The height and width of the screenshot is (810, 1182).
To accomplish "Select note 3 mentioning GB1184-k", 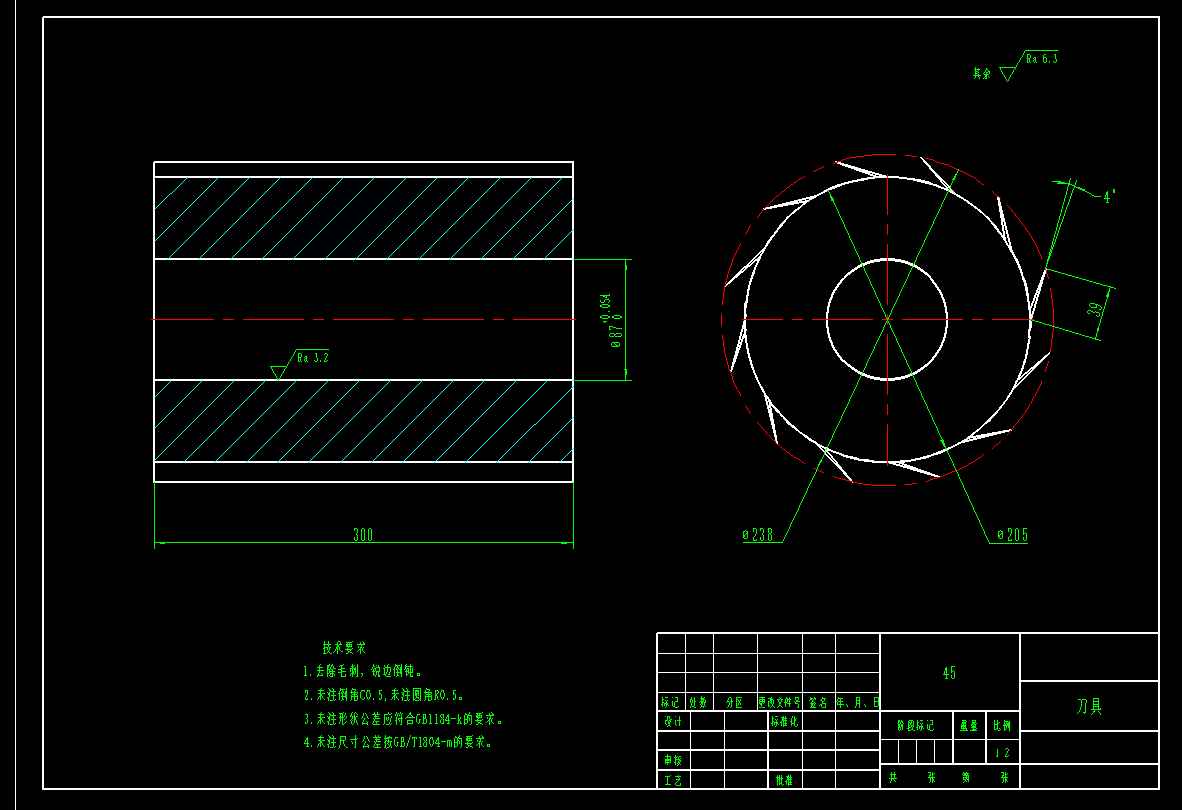I will [x=403, y=719].
